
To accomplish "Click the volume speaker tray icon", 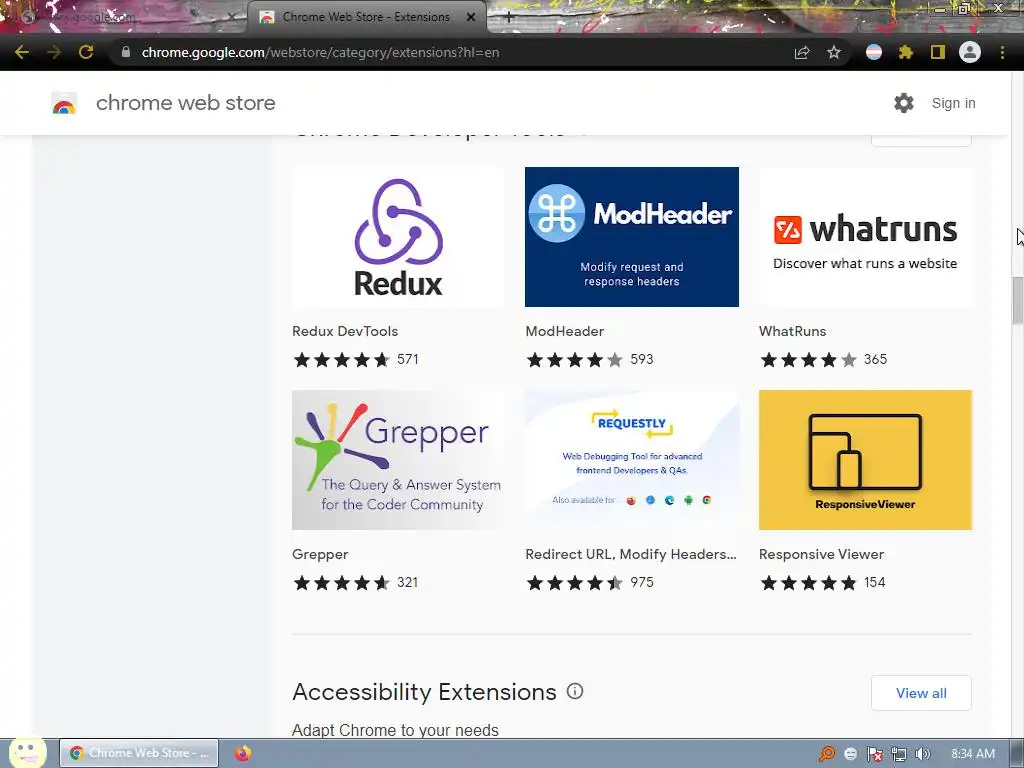I will (923, 754).
